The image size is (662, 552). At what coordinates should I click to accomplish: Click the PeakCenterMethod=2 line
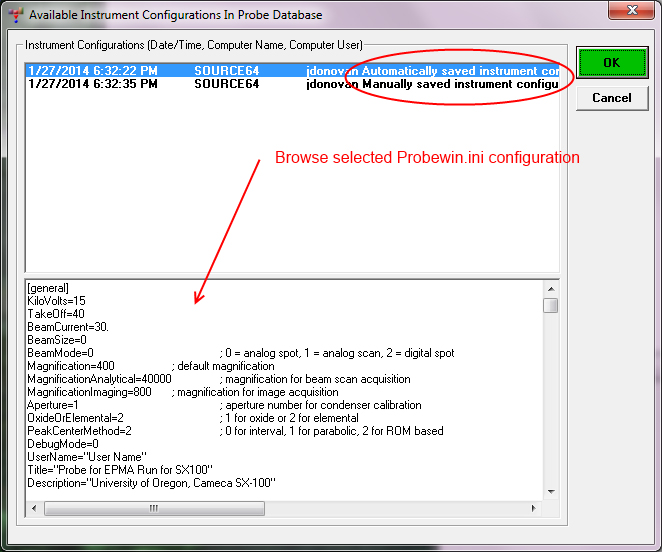pyautogui.click(x=79, y=431)
